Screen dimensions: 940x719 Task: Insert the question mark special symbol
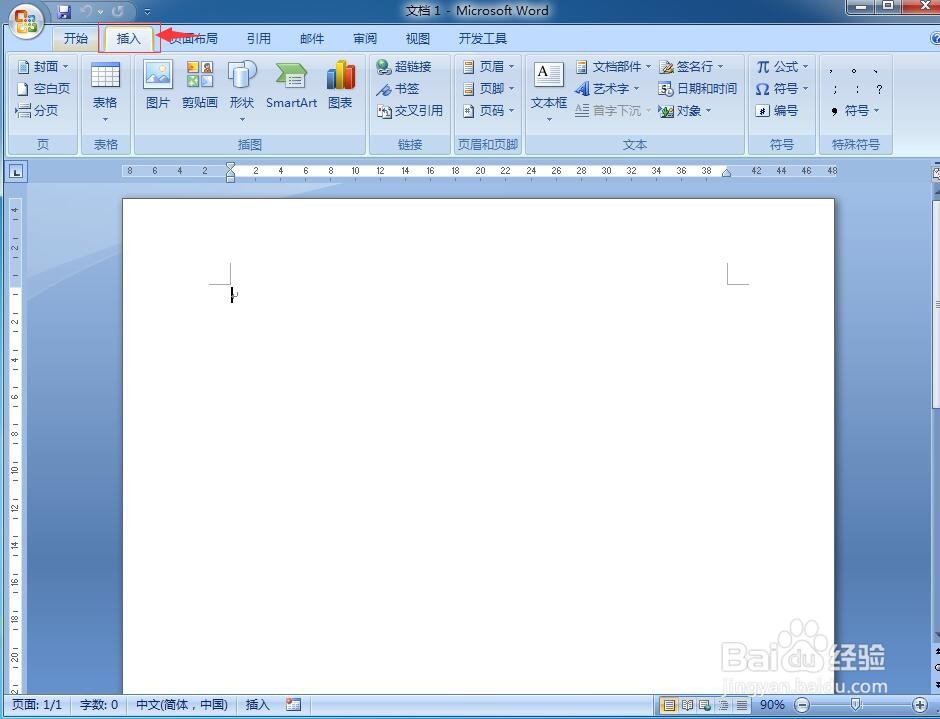[x=879, y=89]
